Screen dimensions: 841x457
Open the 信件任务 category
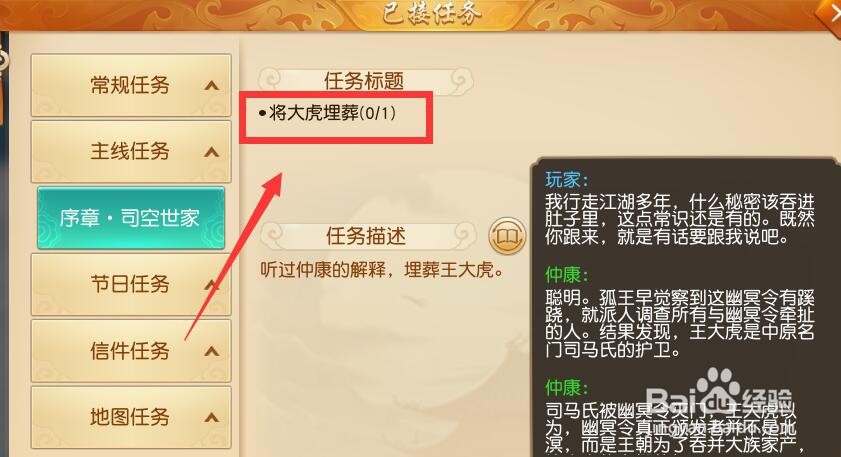pos(131,351)
